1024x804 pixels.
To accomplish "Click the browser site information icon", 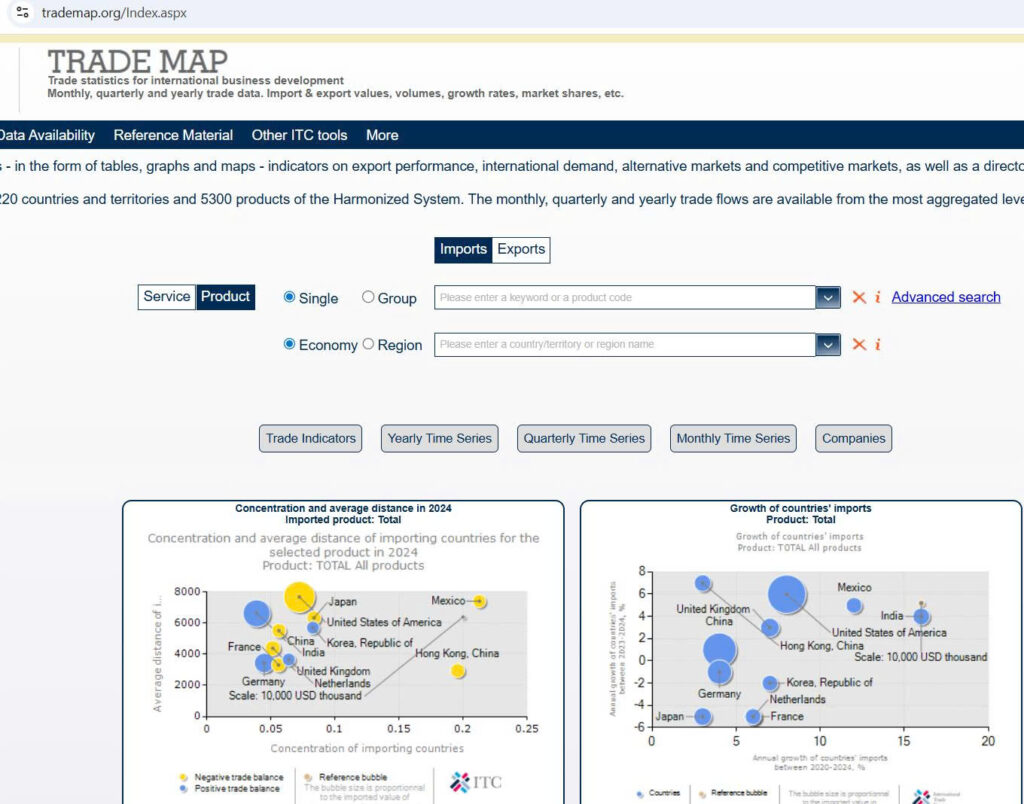I will pos(22,13).
